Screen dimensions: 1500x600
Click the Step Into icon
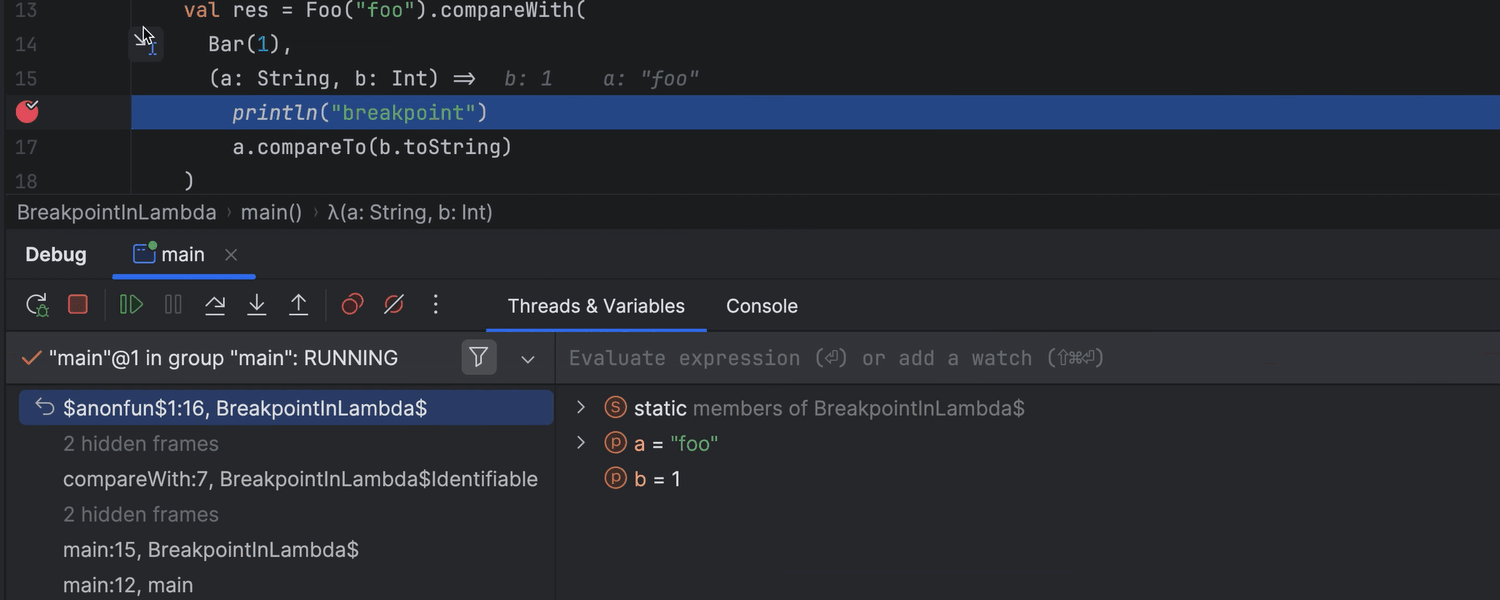pos(257,305)
